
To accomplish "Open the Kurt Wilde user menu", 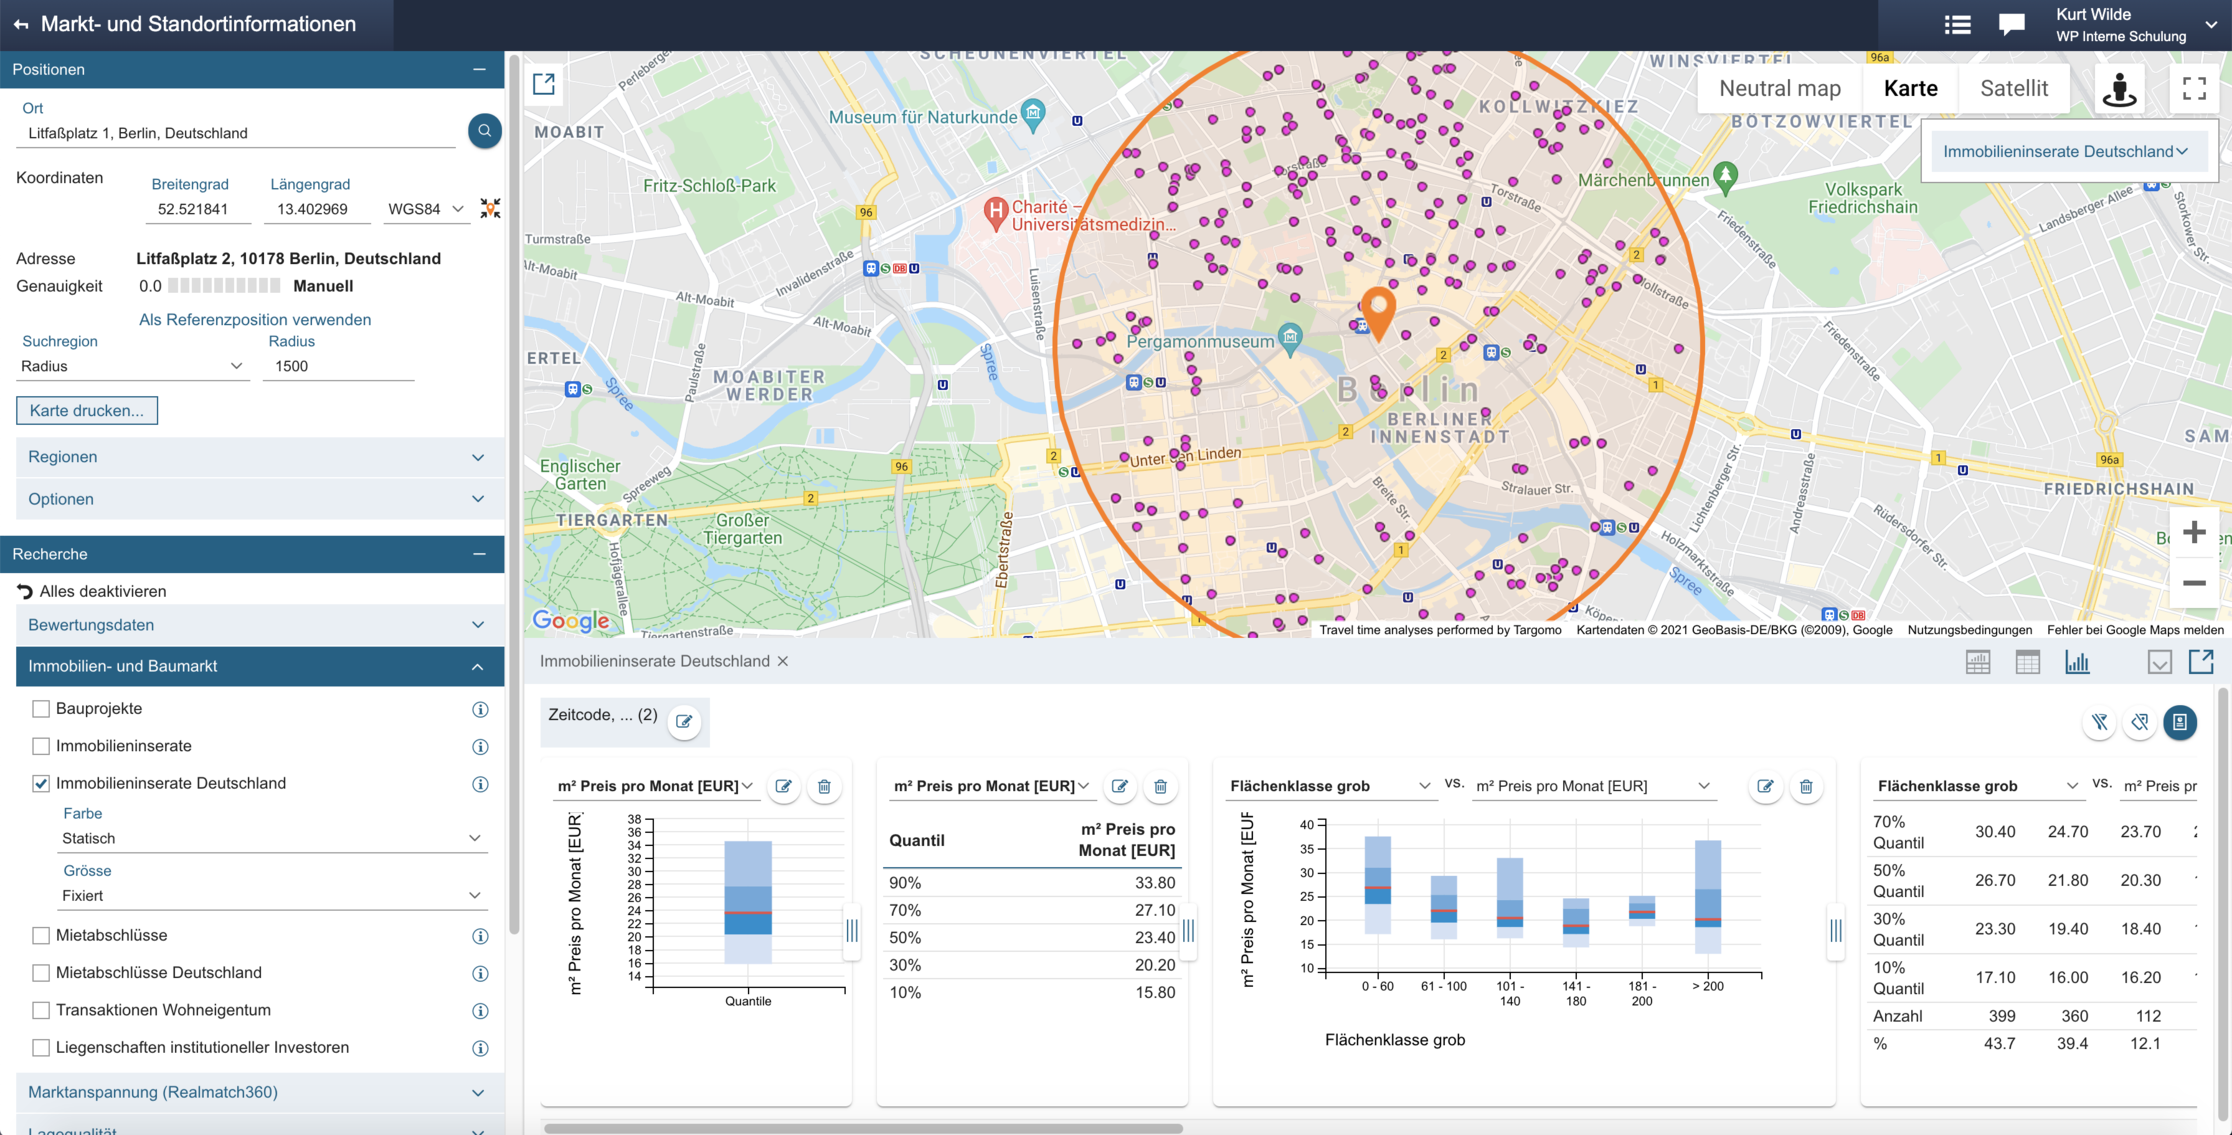I will 2136,25.
